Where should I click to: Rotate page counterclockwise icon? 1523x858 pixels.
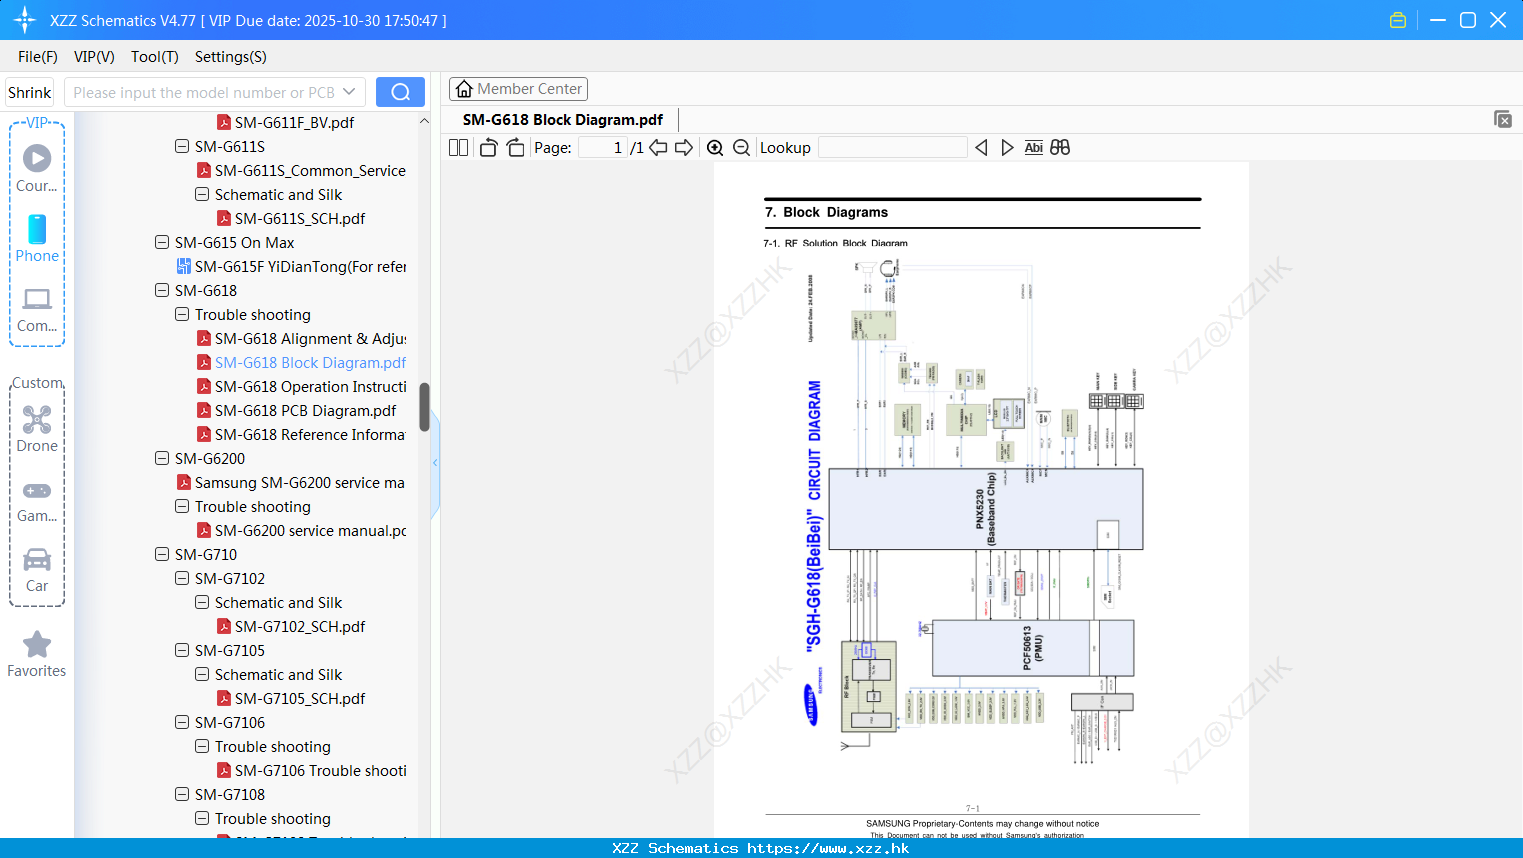(x=488, y=147)
